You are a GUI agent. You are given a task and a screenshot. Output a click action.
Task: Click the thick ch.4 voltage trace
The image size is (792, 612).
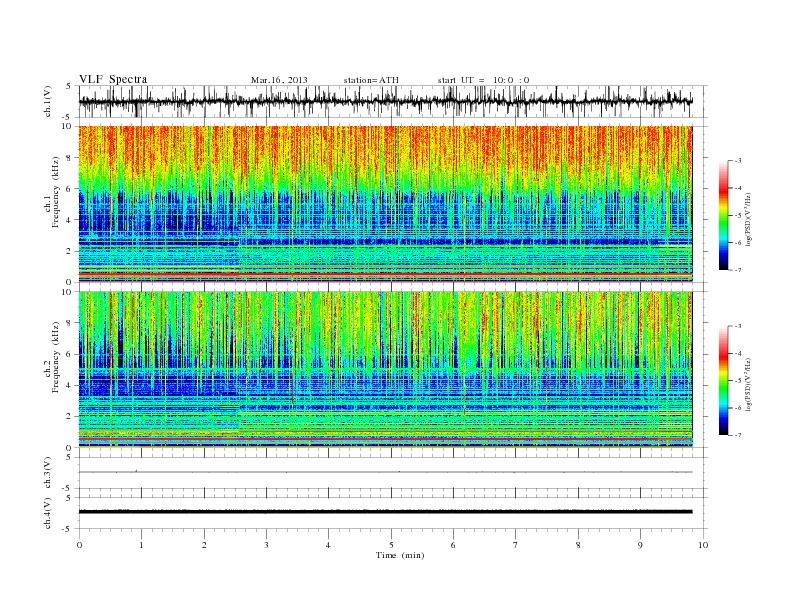coord(385,512)
